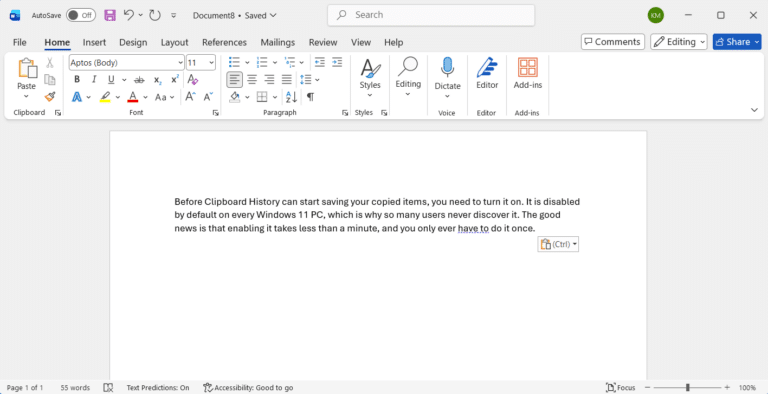This screenshot has width=768, height=394.
Task: Open the font size dropdown
Action: pyautogui.click(x=212, y=63)
